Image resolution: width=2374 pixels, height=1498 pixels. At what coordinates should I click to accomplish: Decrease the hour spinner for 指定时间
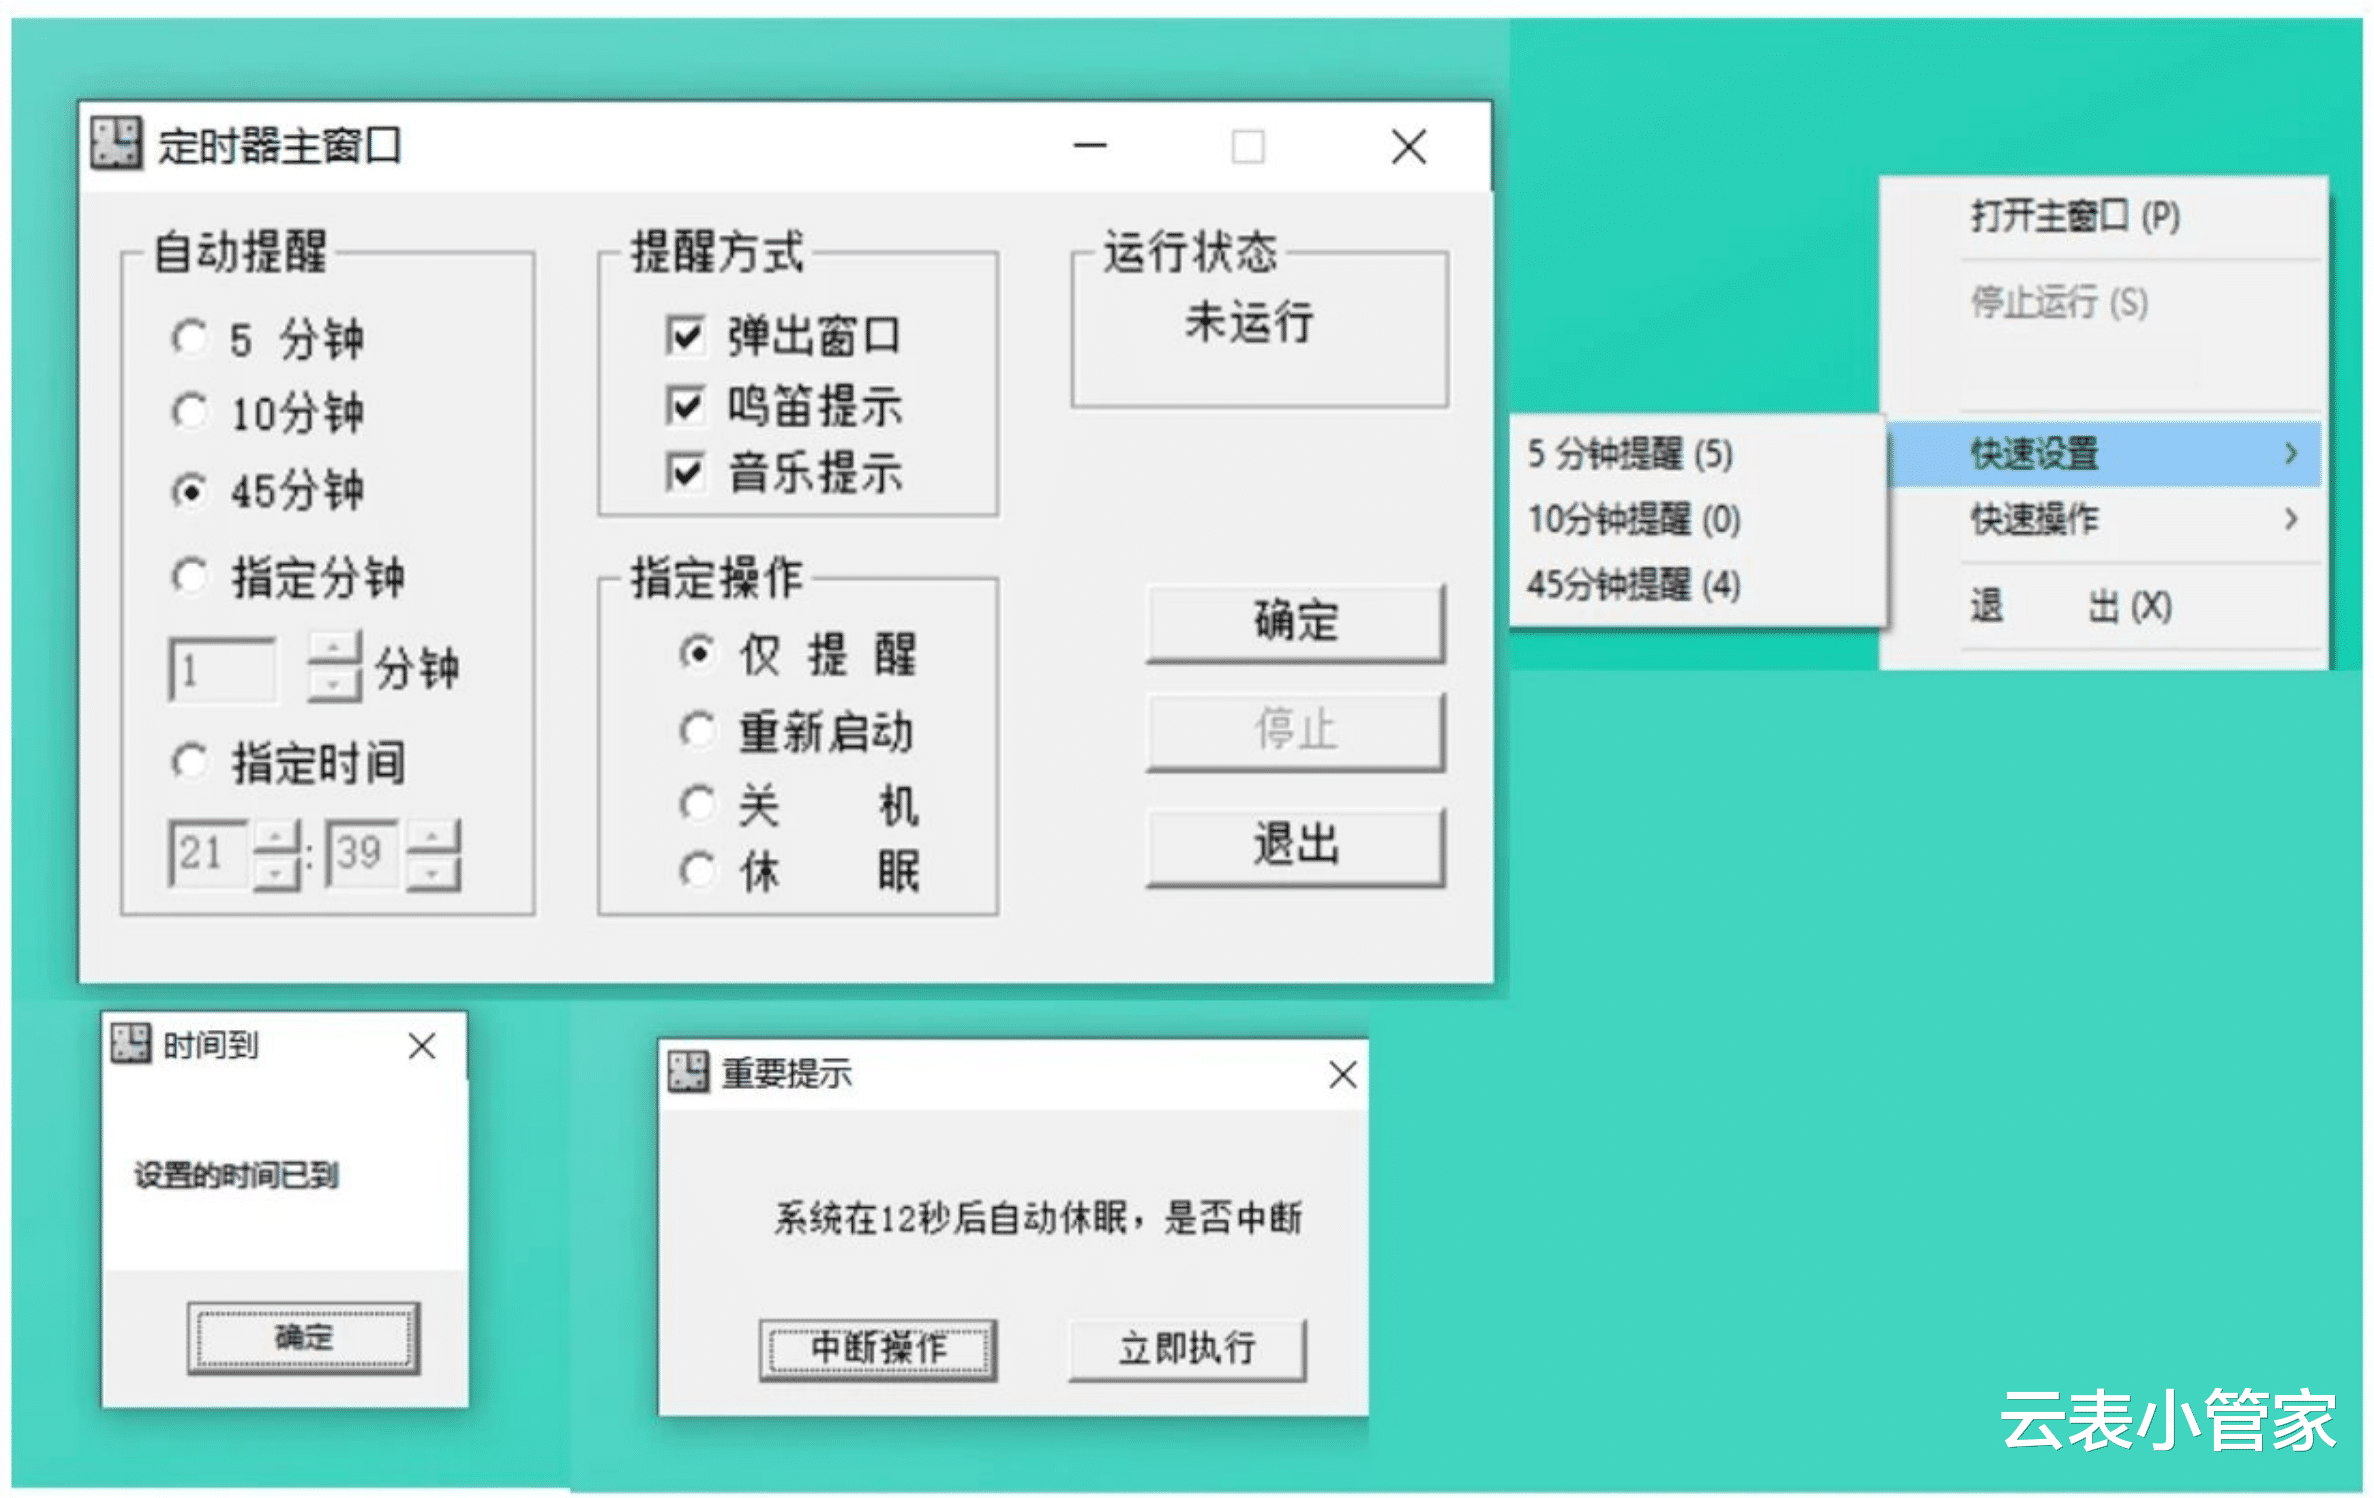(x=277, y=873)
